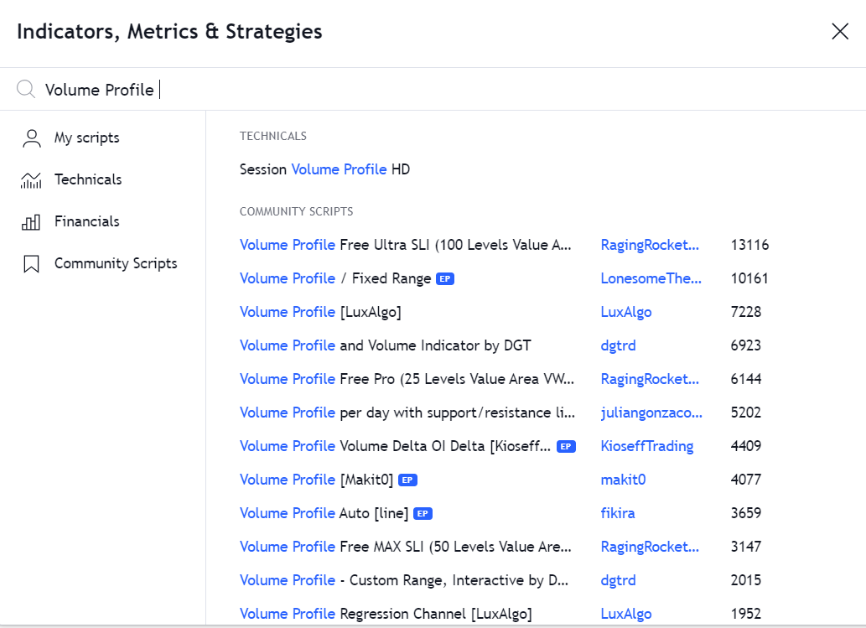Open RagingRocket author on Free Pro row
The height and width of the screenshot is (628, 866).
pyautogui.click(x=650, y=379)
